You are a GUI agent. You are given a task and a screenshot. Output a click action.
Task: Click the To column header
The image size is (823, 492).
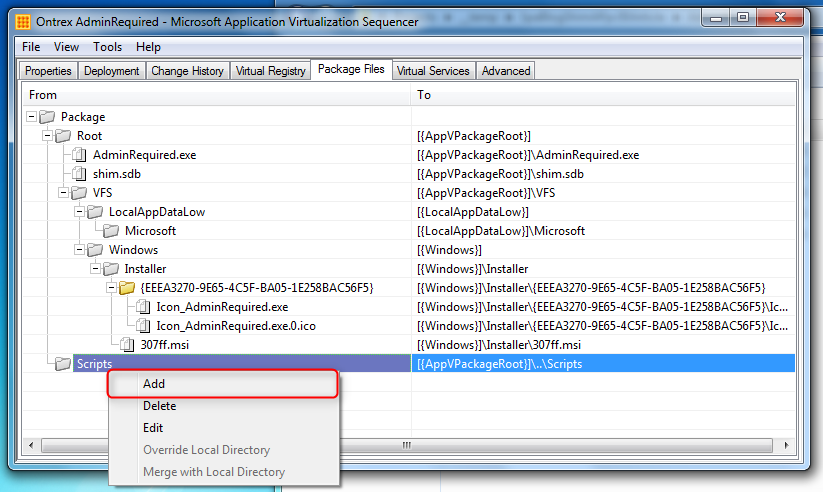[x=603, y=95]
